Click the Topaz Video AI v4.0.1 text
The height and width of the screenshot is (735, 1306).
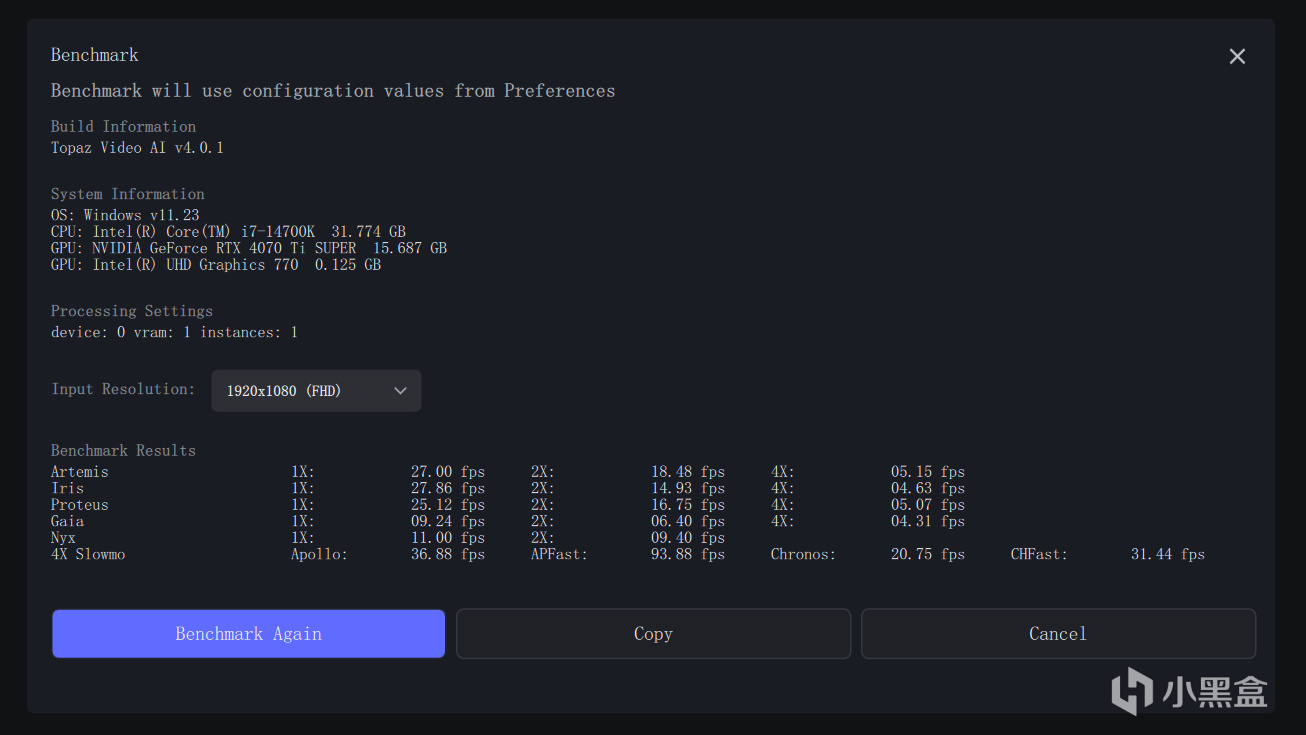(138, 148)
